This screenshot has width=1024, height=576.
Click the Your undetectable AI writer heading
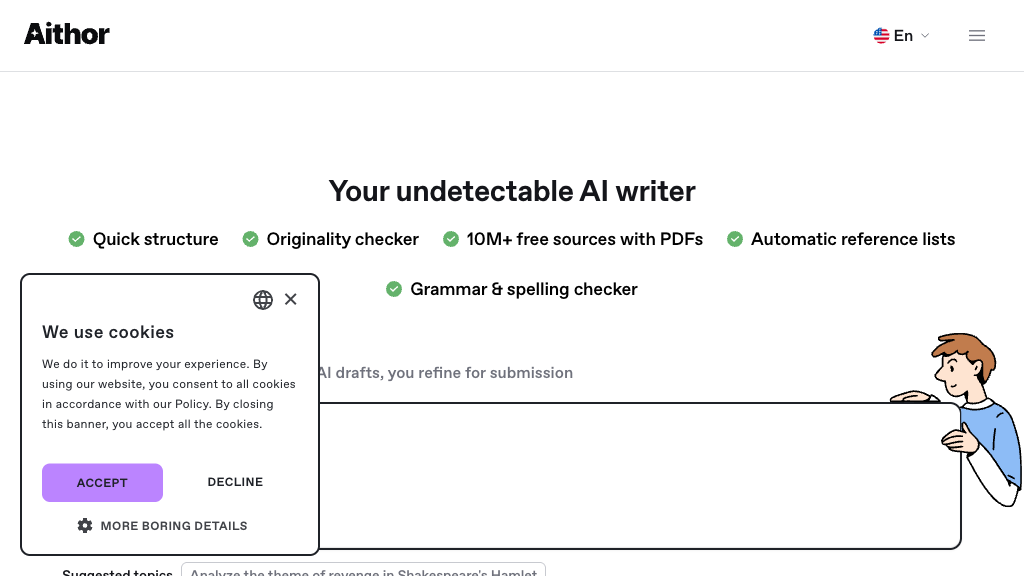pos(512,191)
